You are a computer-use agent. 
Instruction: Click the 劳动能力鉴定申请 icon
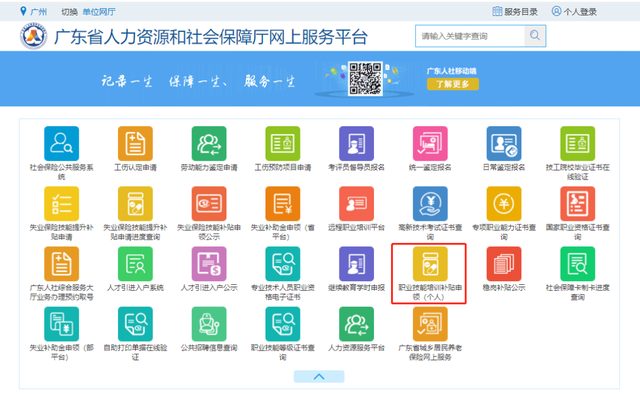coord(208,143)
